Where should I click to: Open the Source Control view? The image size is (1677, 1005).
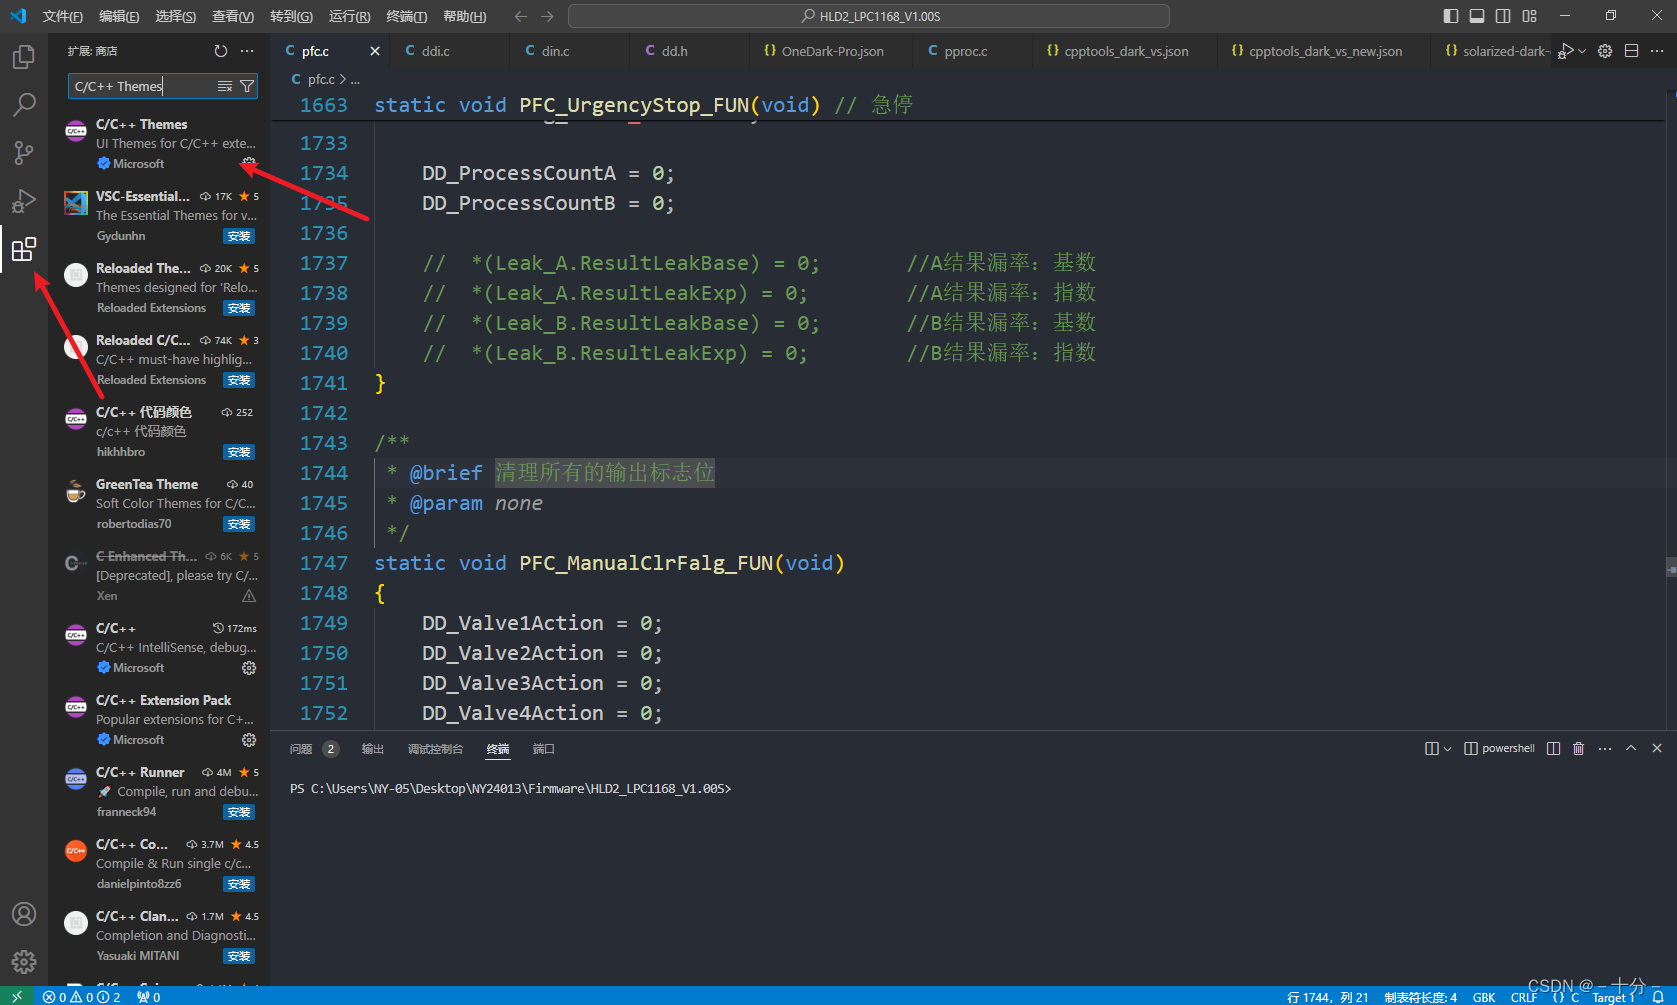[24, 153]
